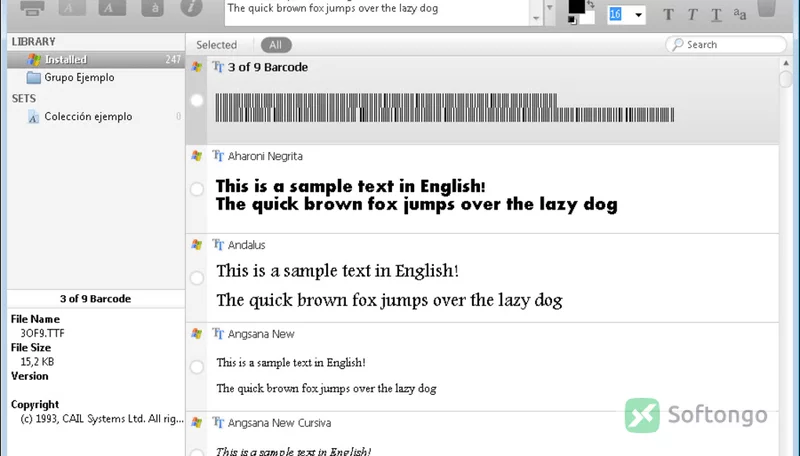Mark the selection circle for Angsana New
The width and height of the screenshot is (800, 456).
click(197, 367)
